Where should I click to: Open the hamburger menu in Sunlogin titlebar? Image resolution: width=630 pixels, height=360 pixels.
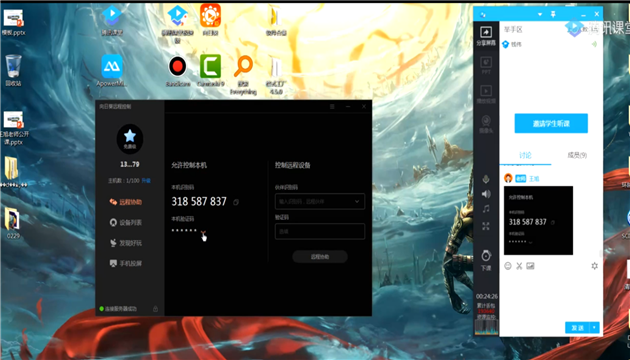(332, 106)
